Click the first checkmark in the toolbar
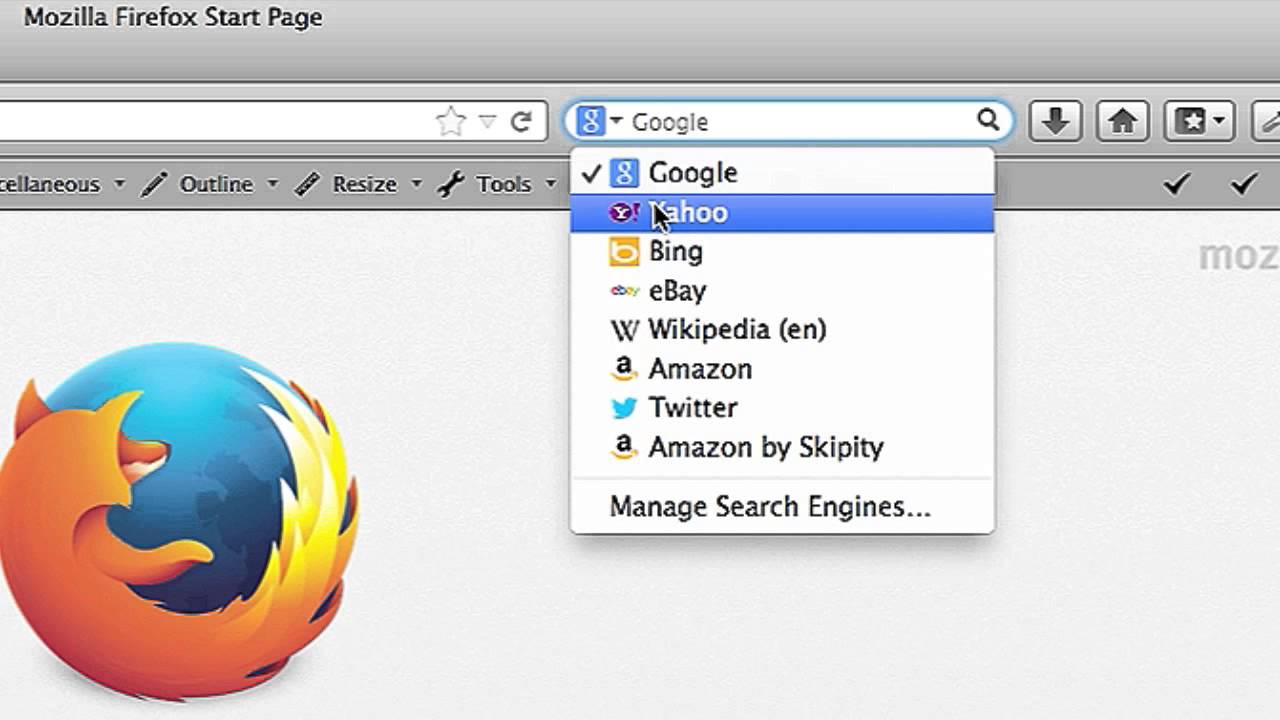The height and width of the screenshot is (720, 1280). (x=1177, y=184)
